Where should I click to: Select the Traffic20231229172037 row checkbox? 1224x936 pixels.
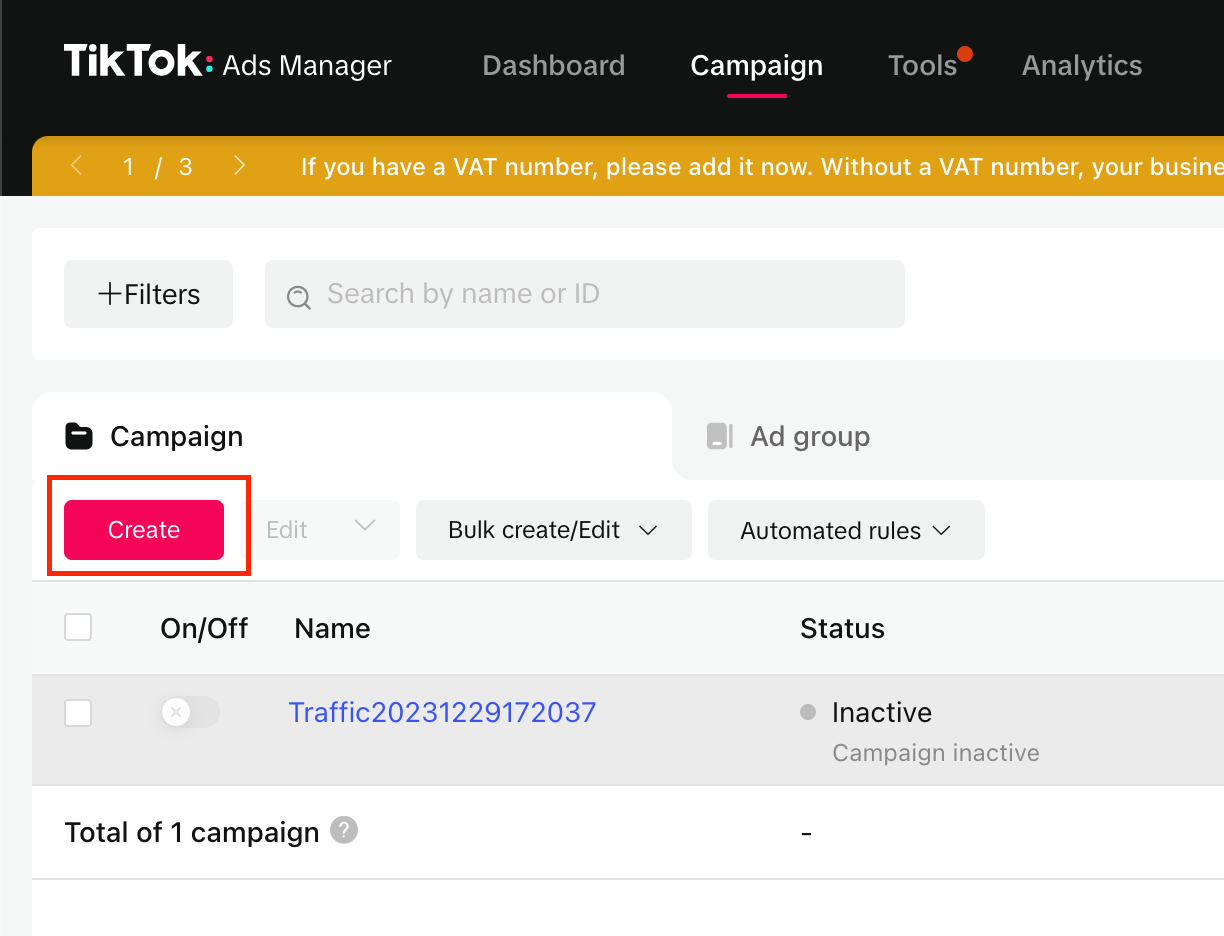pyautogui.click(x=78, y=713)
